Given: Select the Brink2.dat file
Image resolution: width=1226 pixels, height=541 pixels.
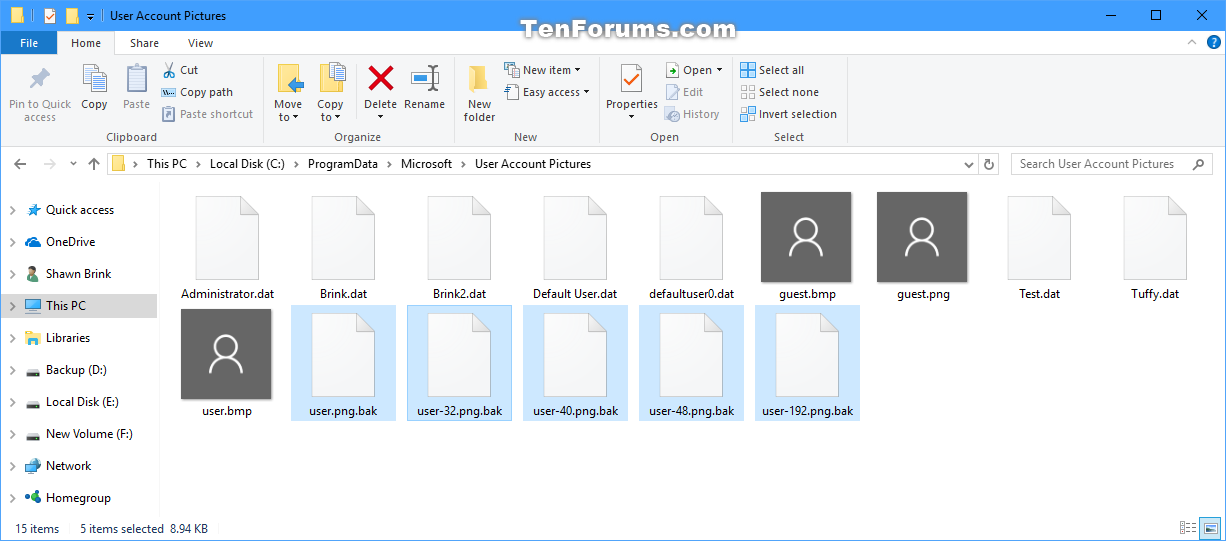Looking at the screenshot, I should tap(459, 247).
